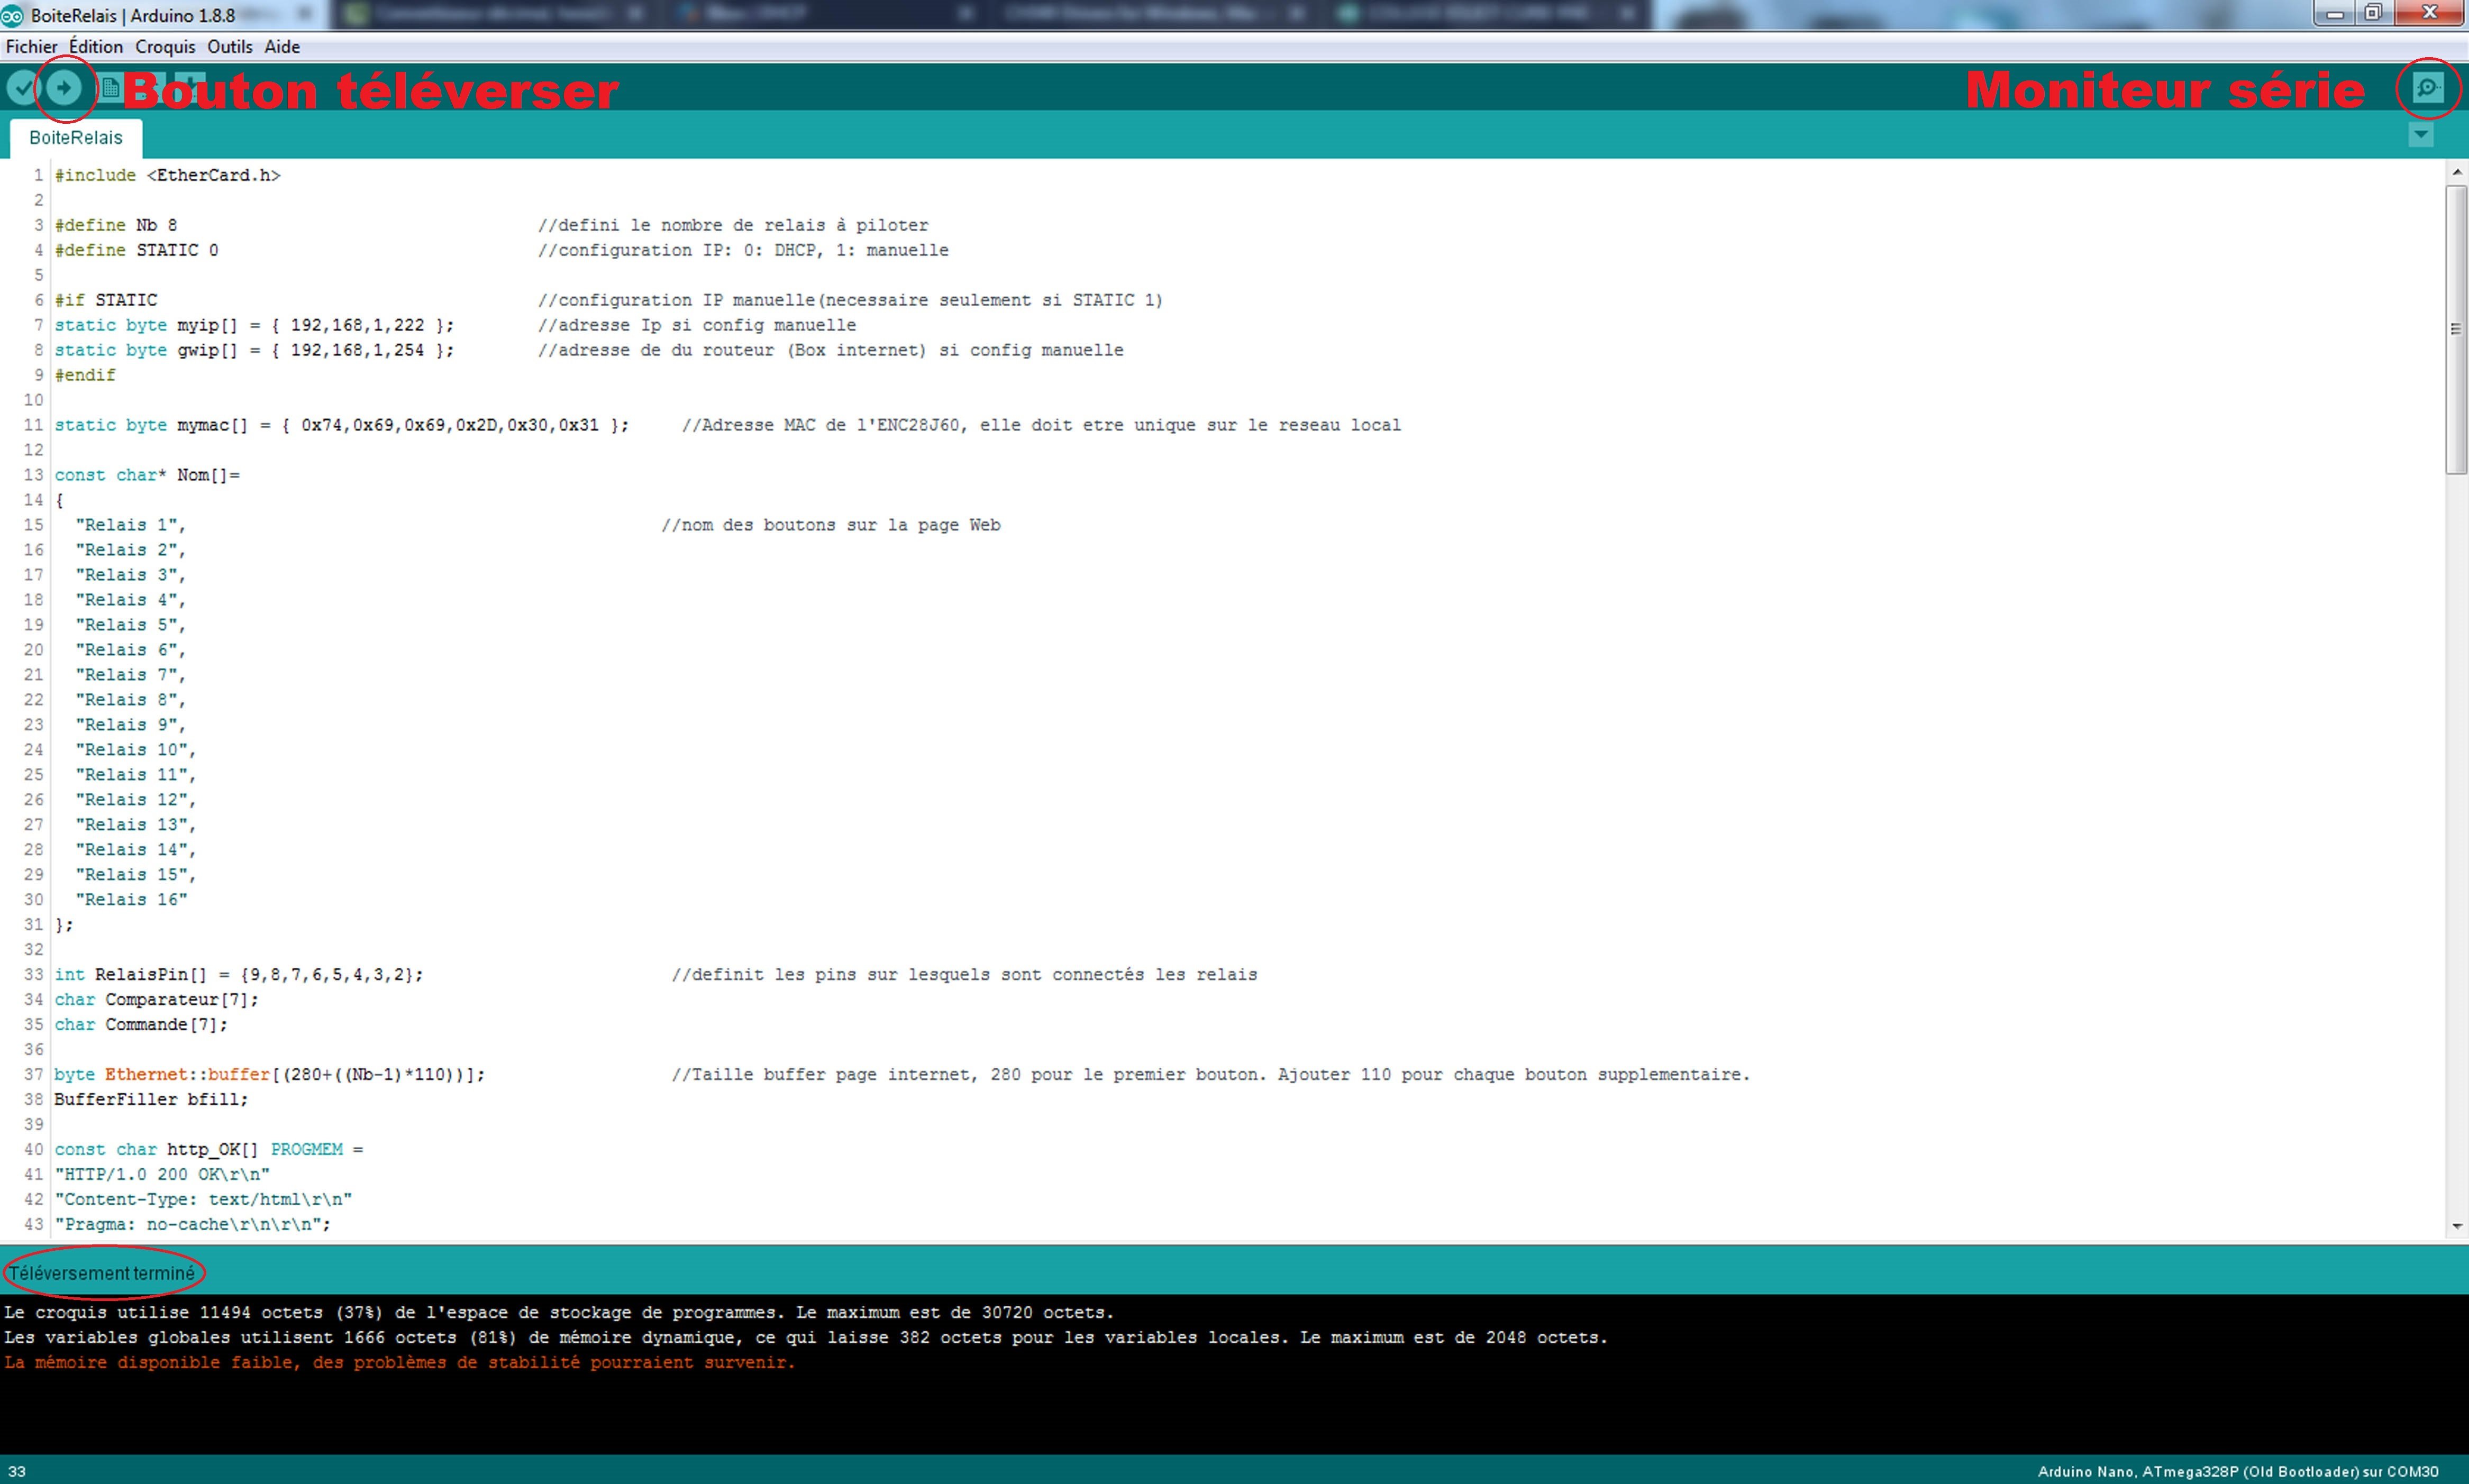Open the Édition menu
This screenshot has width=2469, height=1484.
[x=95, y=46]
